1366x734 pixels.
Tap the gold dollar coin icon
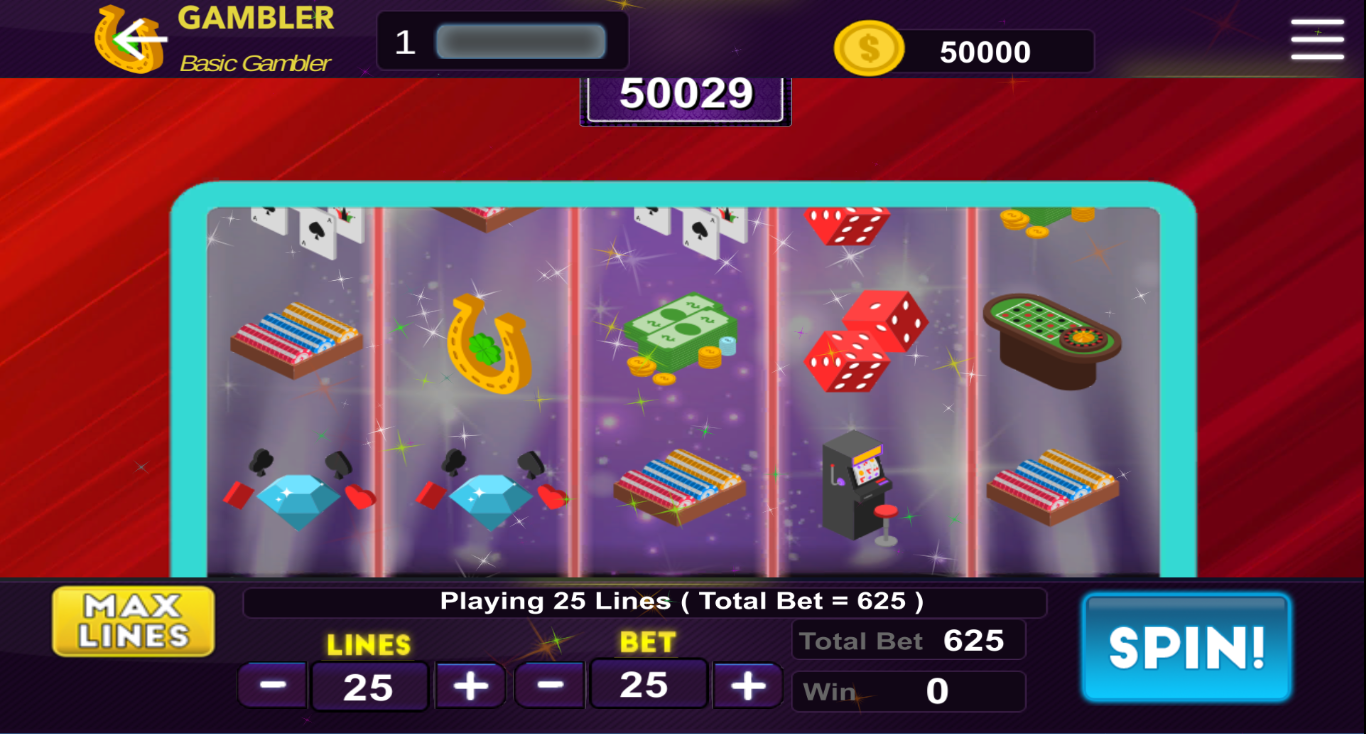(869, 48)
